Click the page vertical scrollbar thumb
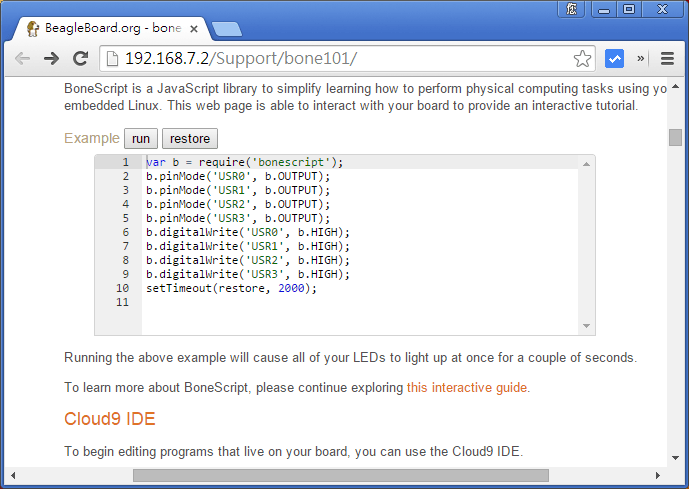This screenshot has height=489, width=689. [675, 138]
